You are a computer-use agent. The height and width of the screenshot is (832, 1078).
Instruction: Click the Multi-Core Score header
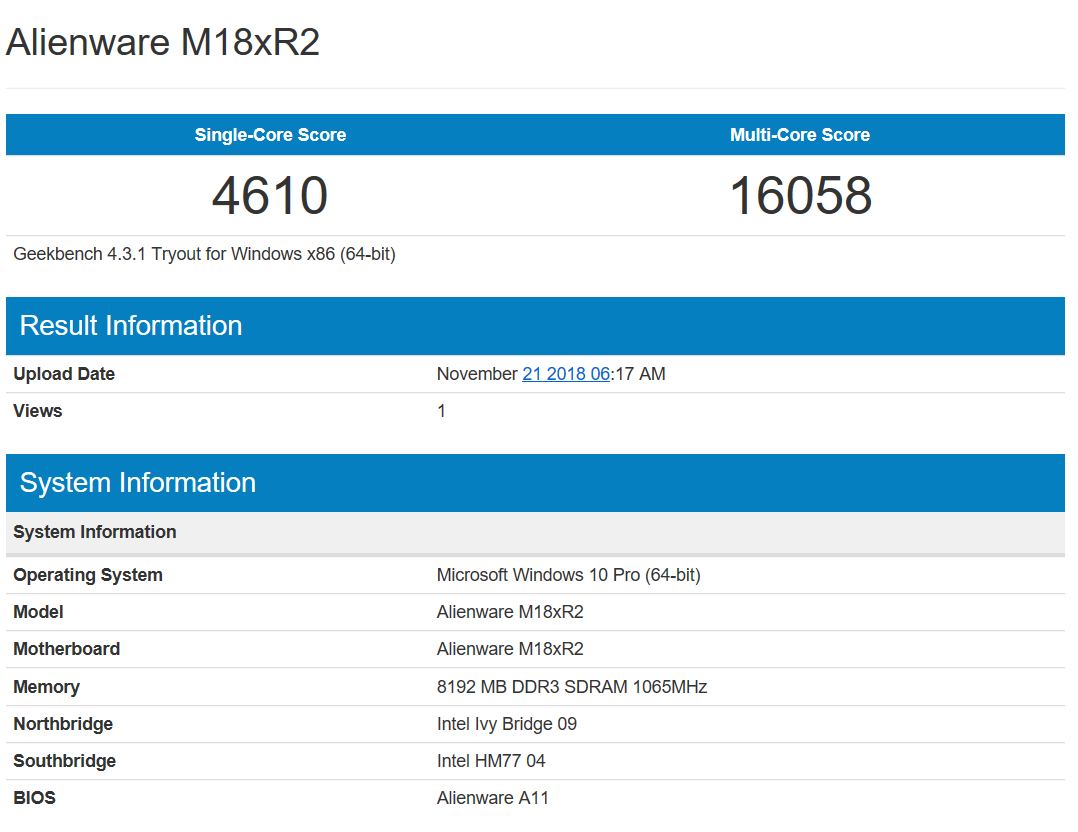pyautogui.click(x=800, y=135)
